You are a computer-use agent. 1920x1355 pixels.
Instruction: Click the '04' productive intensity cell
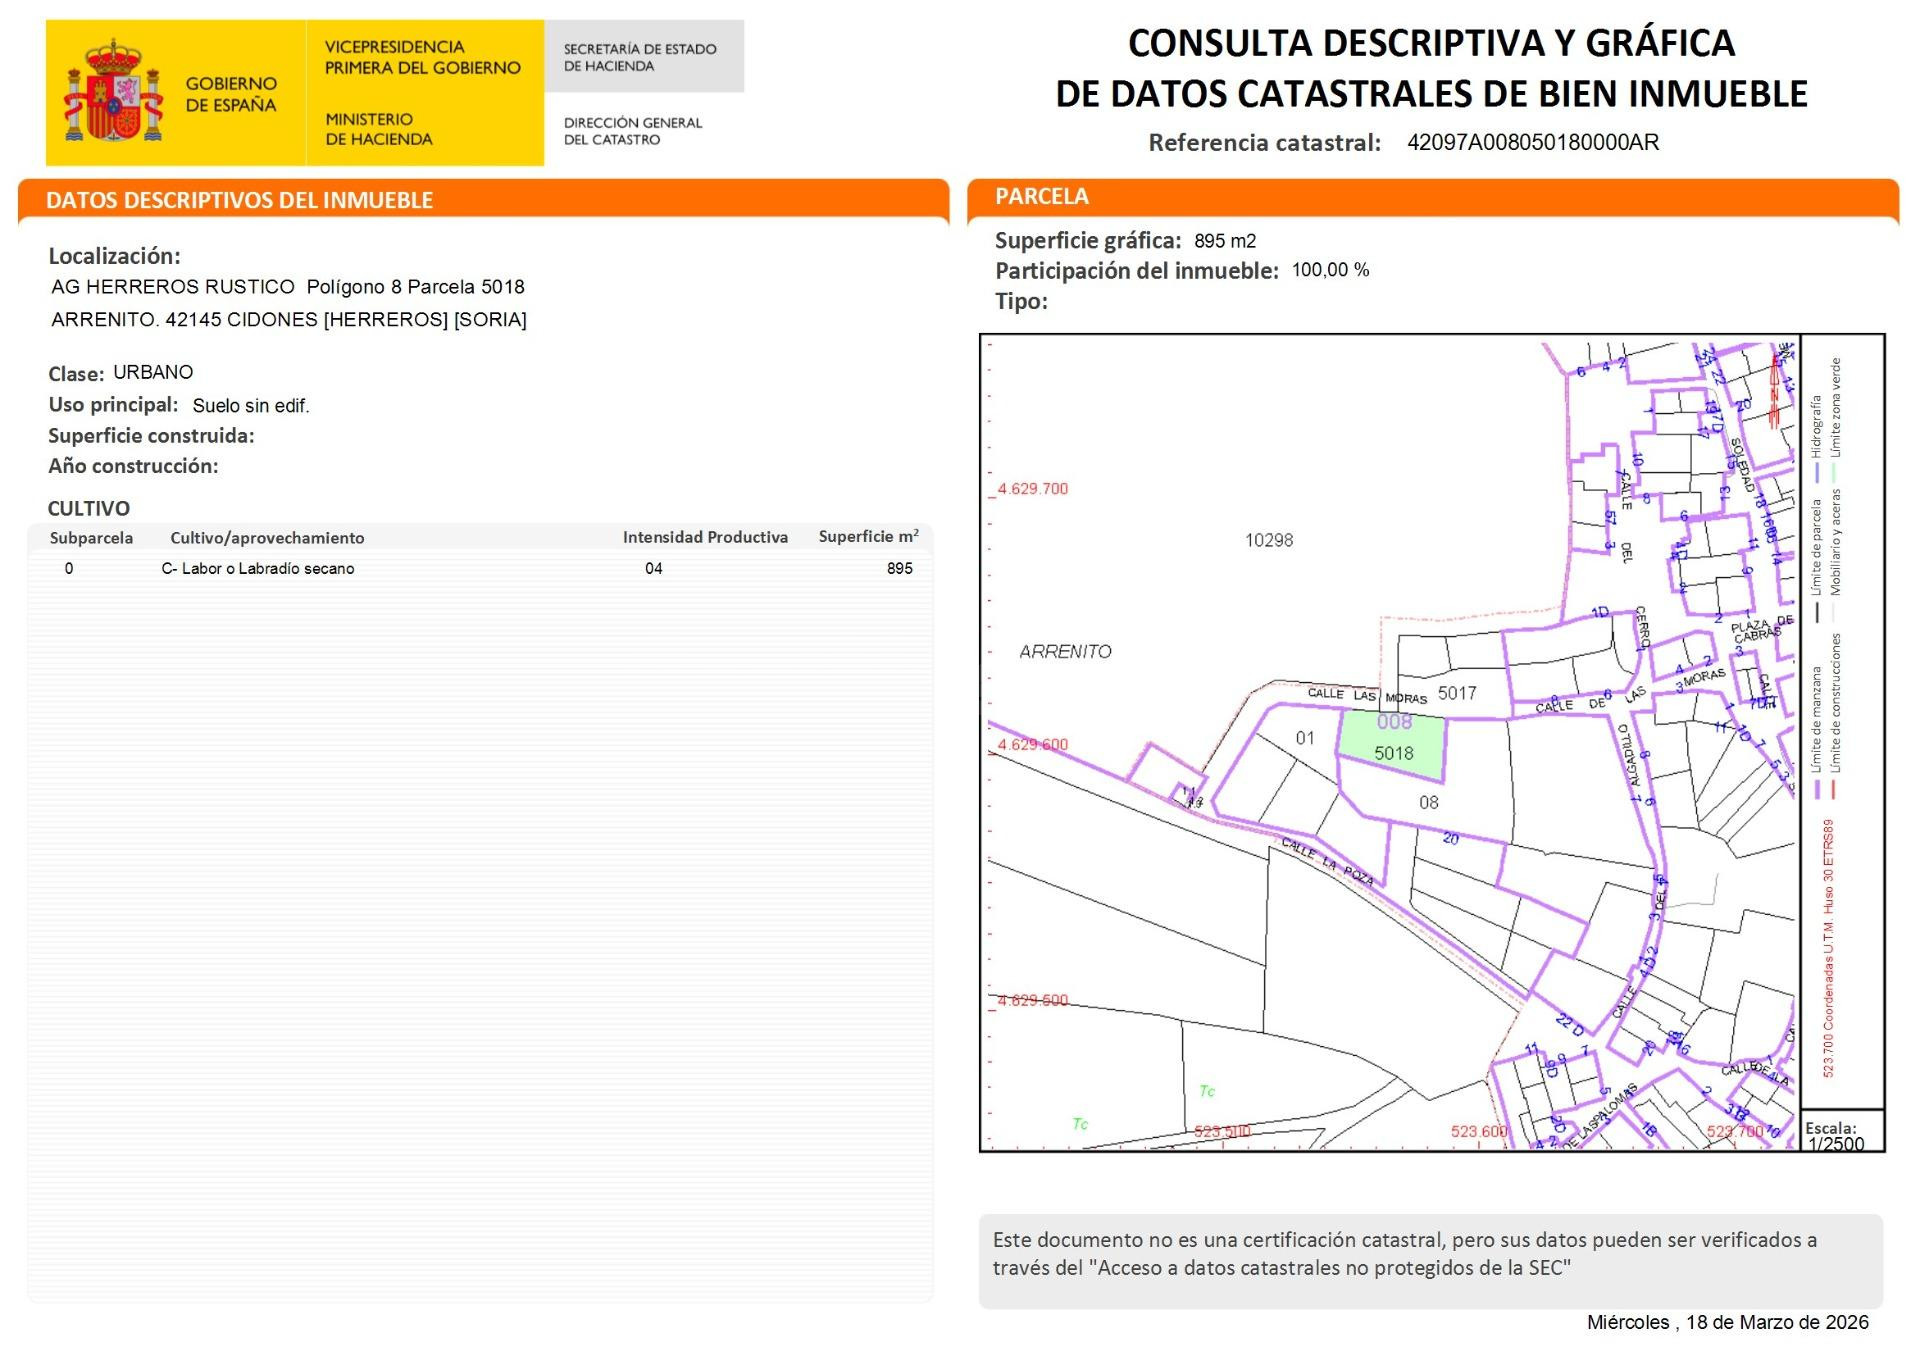coord(654,569)
